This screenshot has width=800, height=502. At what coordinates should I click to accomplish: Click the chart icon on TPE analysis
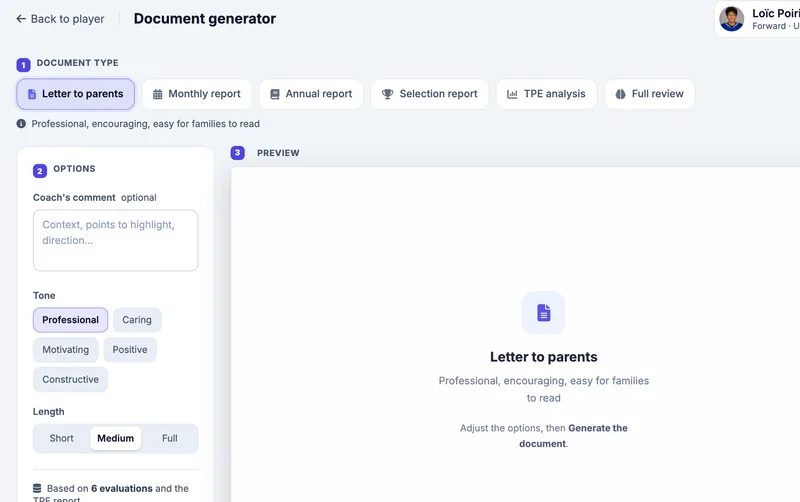512,94
